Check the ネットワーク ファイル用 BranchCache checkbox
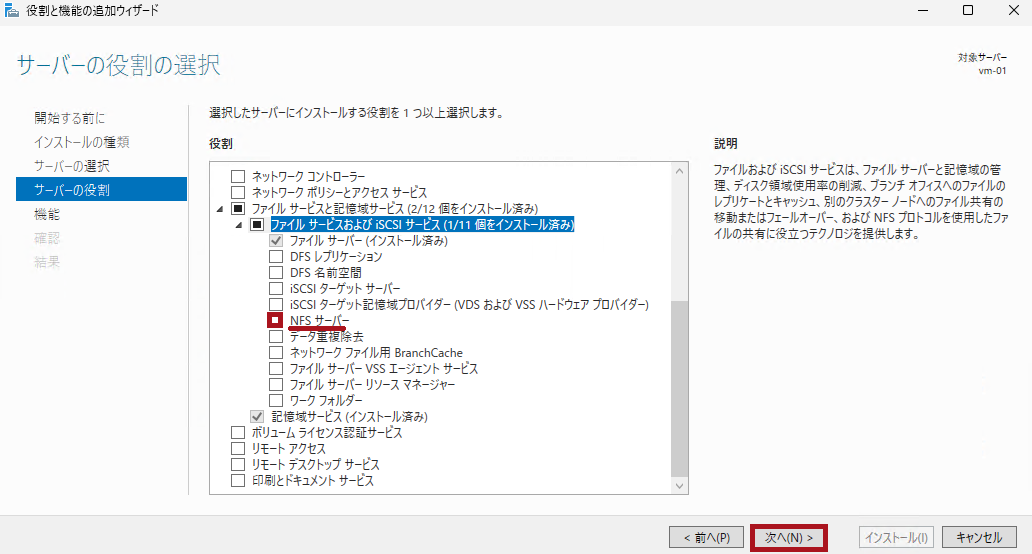The image size is (1032, 554). pos(276,353)
